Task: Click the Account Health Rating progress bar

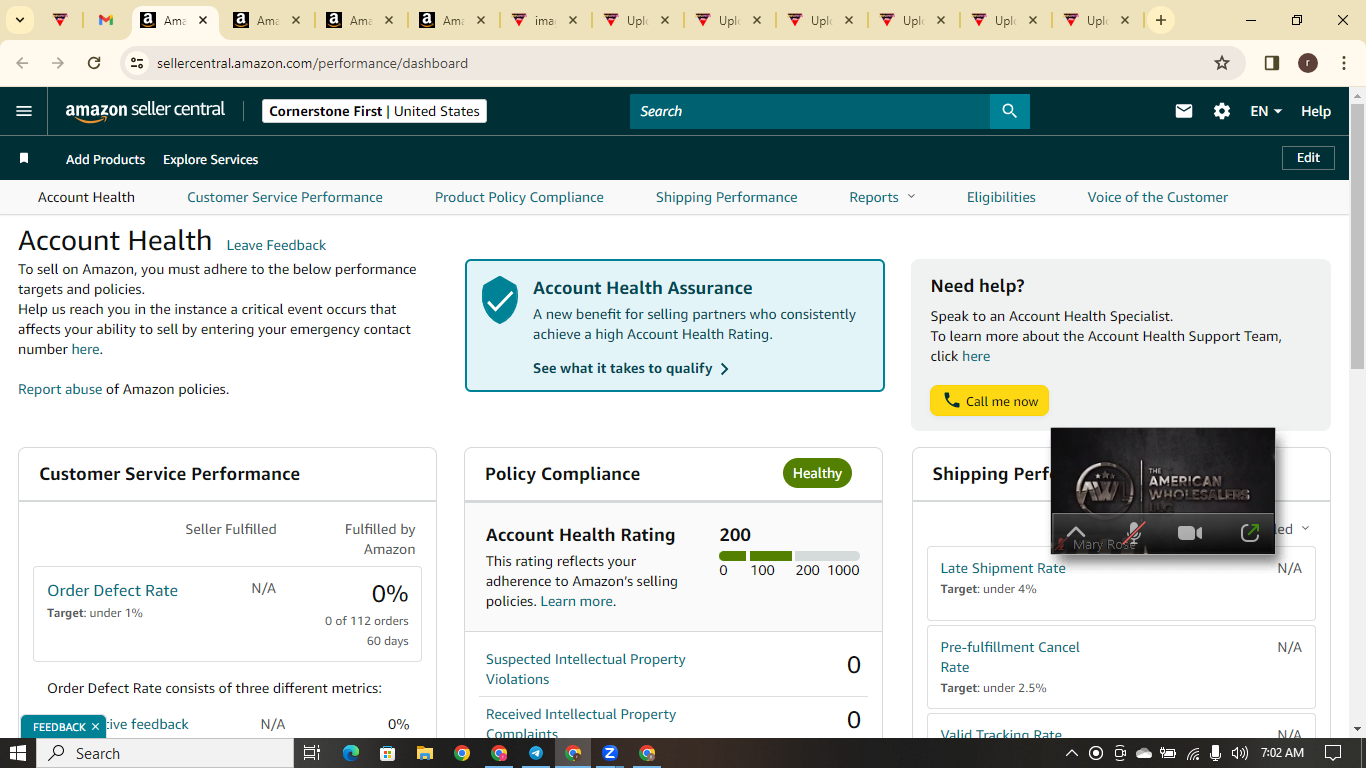Action: [789, 556]
